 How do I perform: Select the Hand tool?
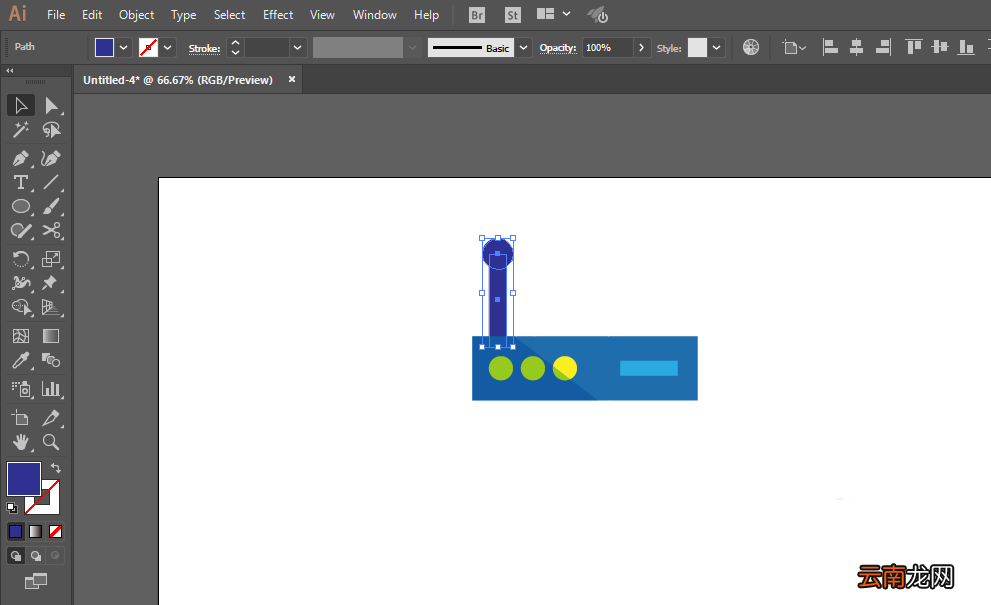click(21, 442)
